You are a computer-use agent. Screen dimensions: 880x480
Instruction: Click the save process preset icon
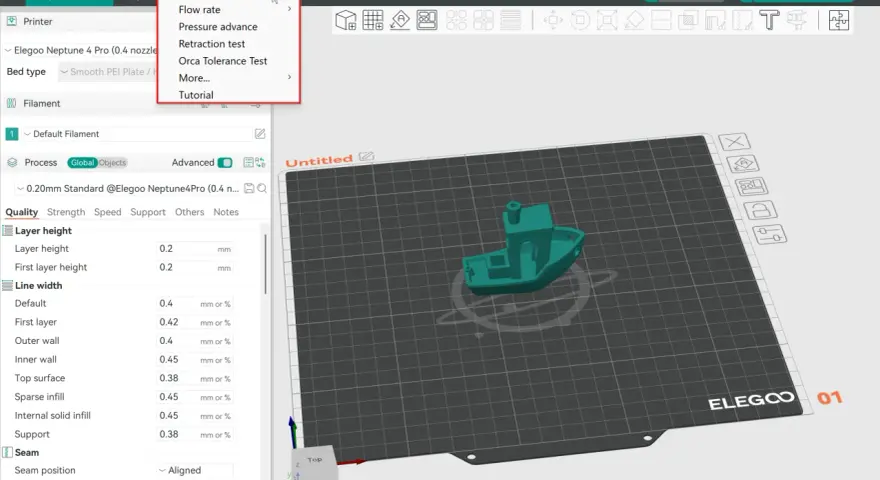249,189
